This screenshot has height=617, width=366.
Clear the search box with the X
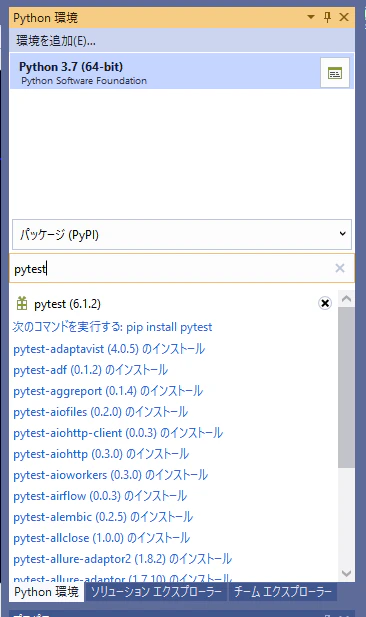point(340,268)
